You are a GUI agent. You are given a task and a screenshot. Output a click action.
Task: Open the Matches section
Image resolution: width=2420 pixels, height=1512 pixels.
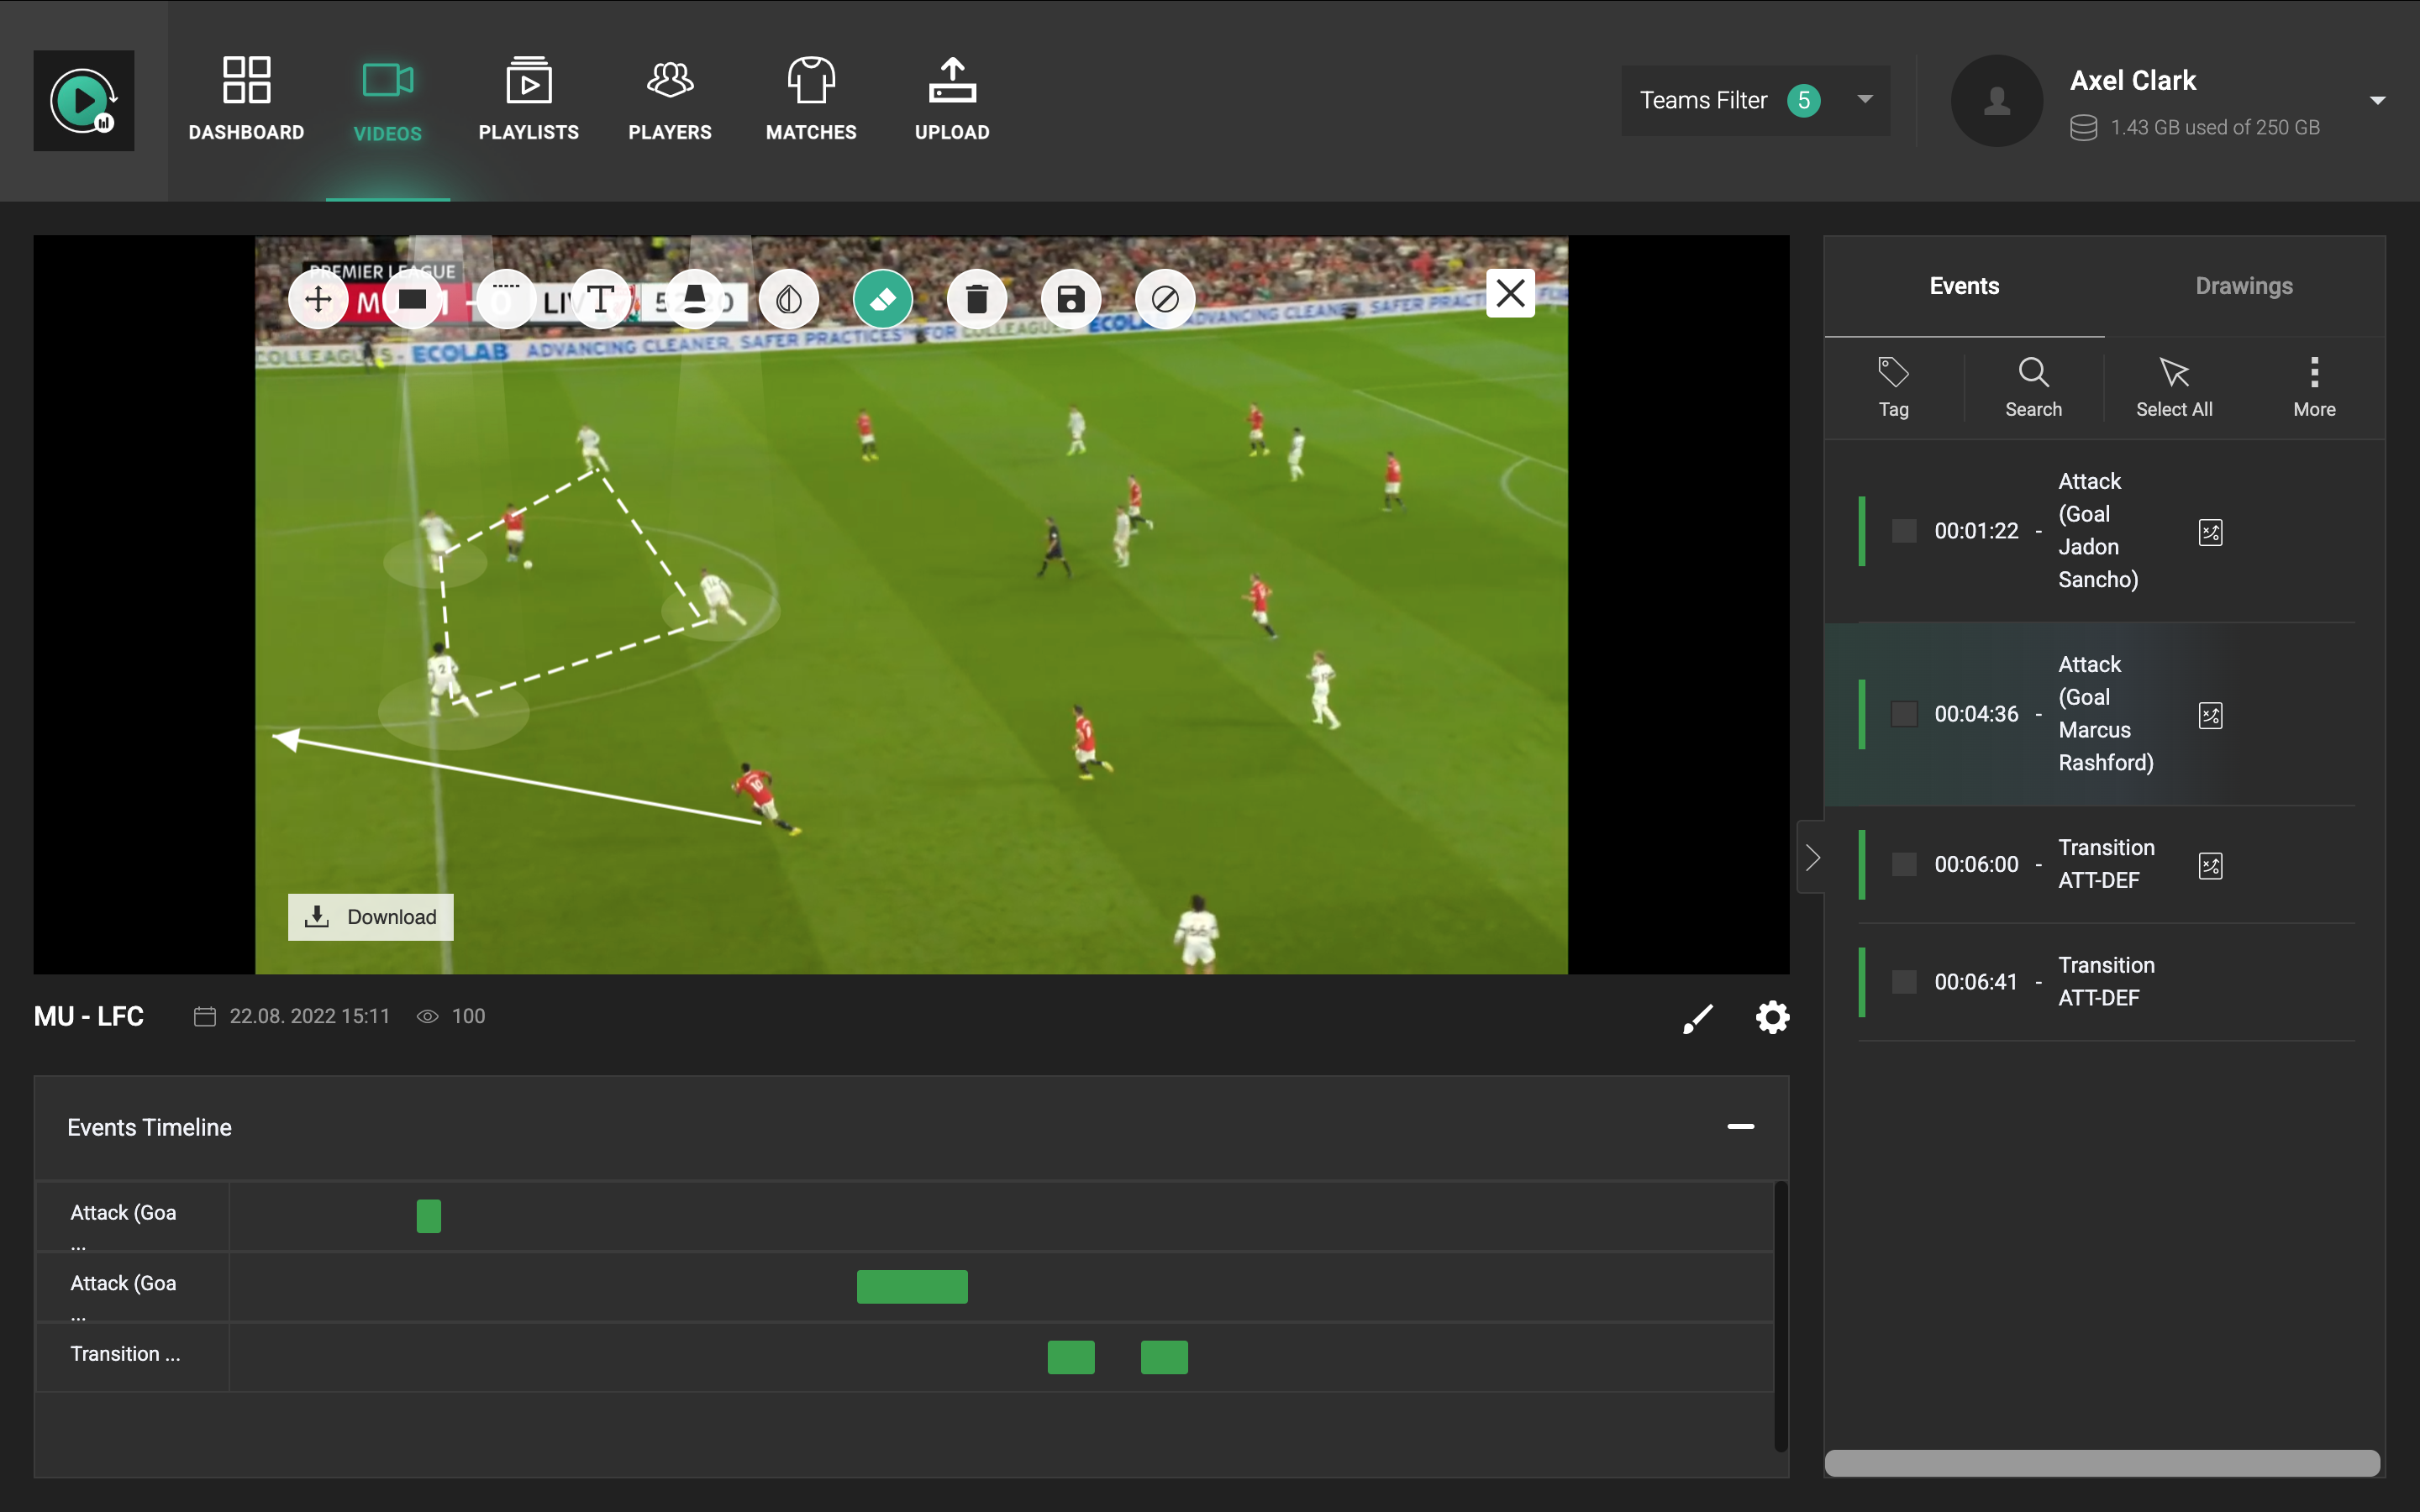(x=811, y=100)
